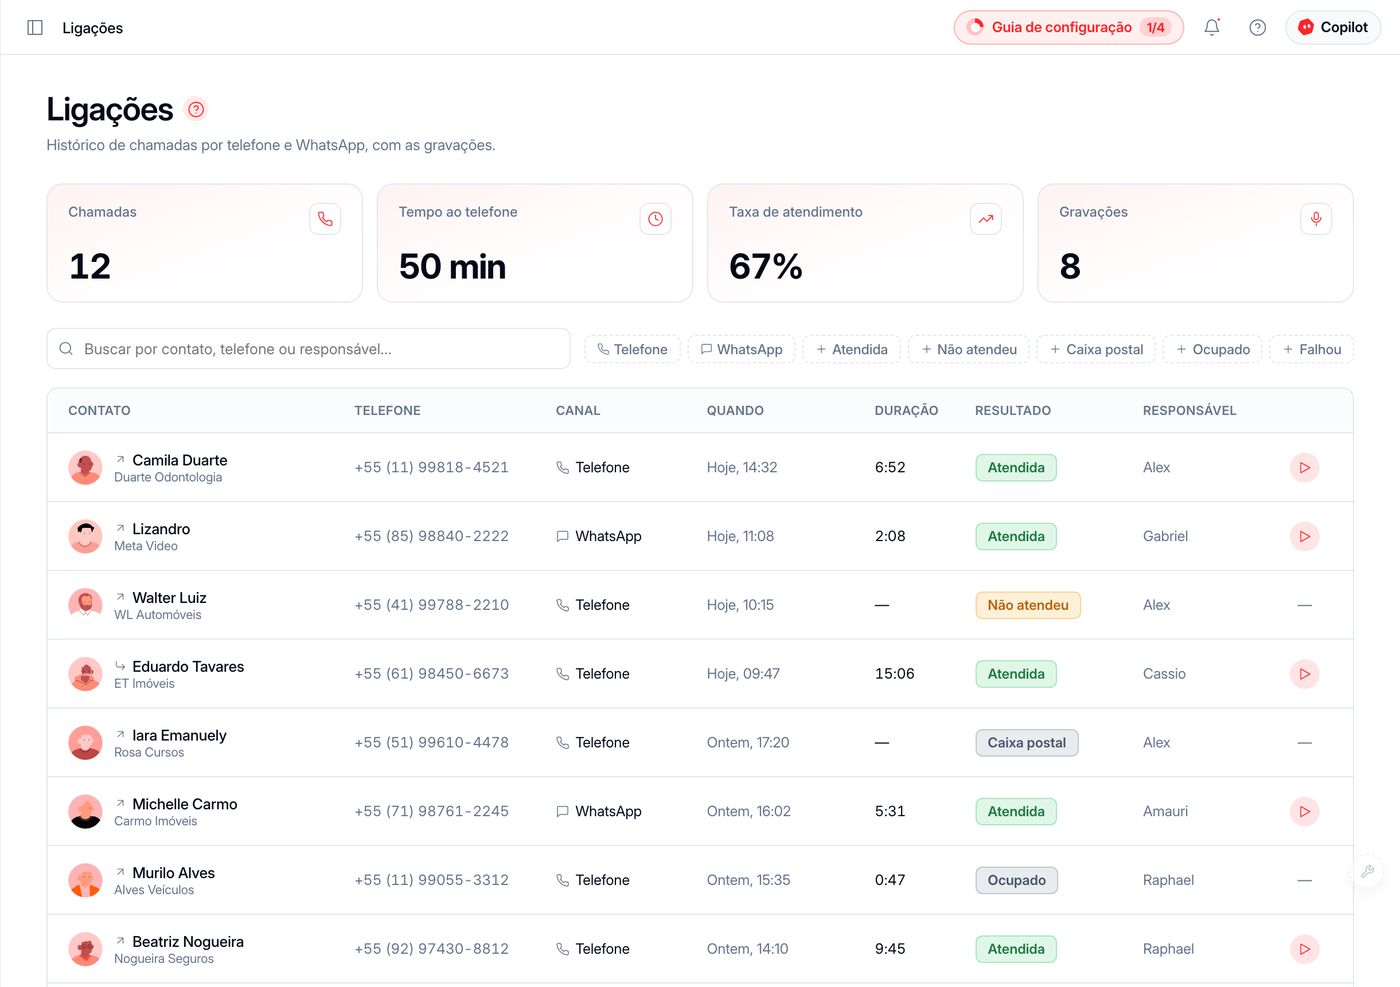1400x987 pixels.
Task: Toggle the WhatsApp channel filter
Action: click(x=742, y=349)
